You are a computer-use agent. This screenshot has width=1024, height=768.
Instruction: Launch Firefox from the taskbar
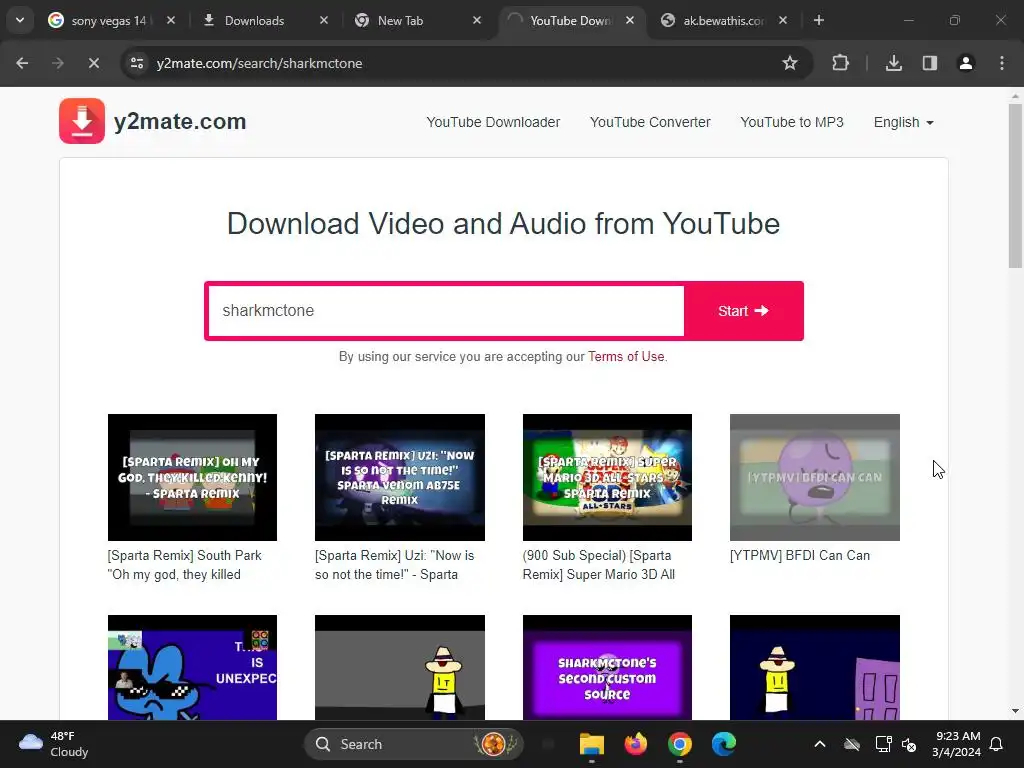tap(635, 744)
